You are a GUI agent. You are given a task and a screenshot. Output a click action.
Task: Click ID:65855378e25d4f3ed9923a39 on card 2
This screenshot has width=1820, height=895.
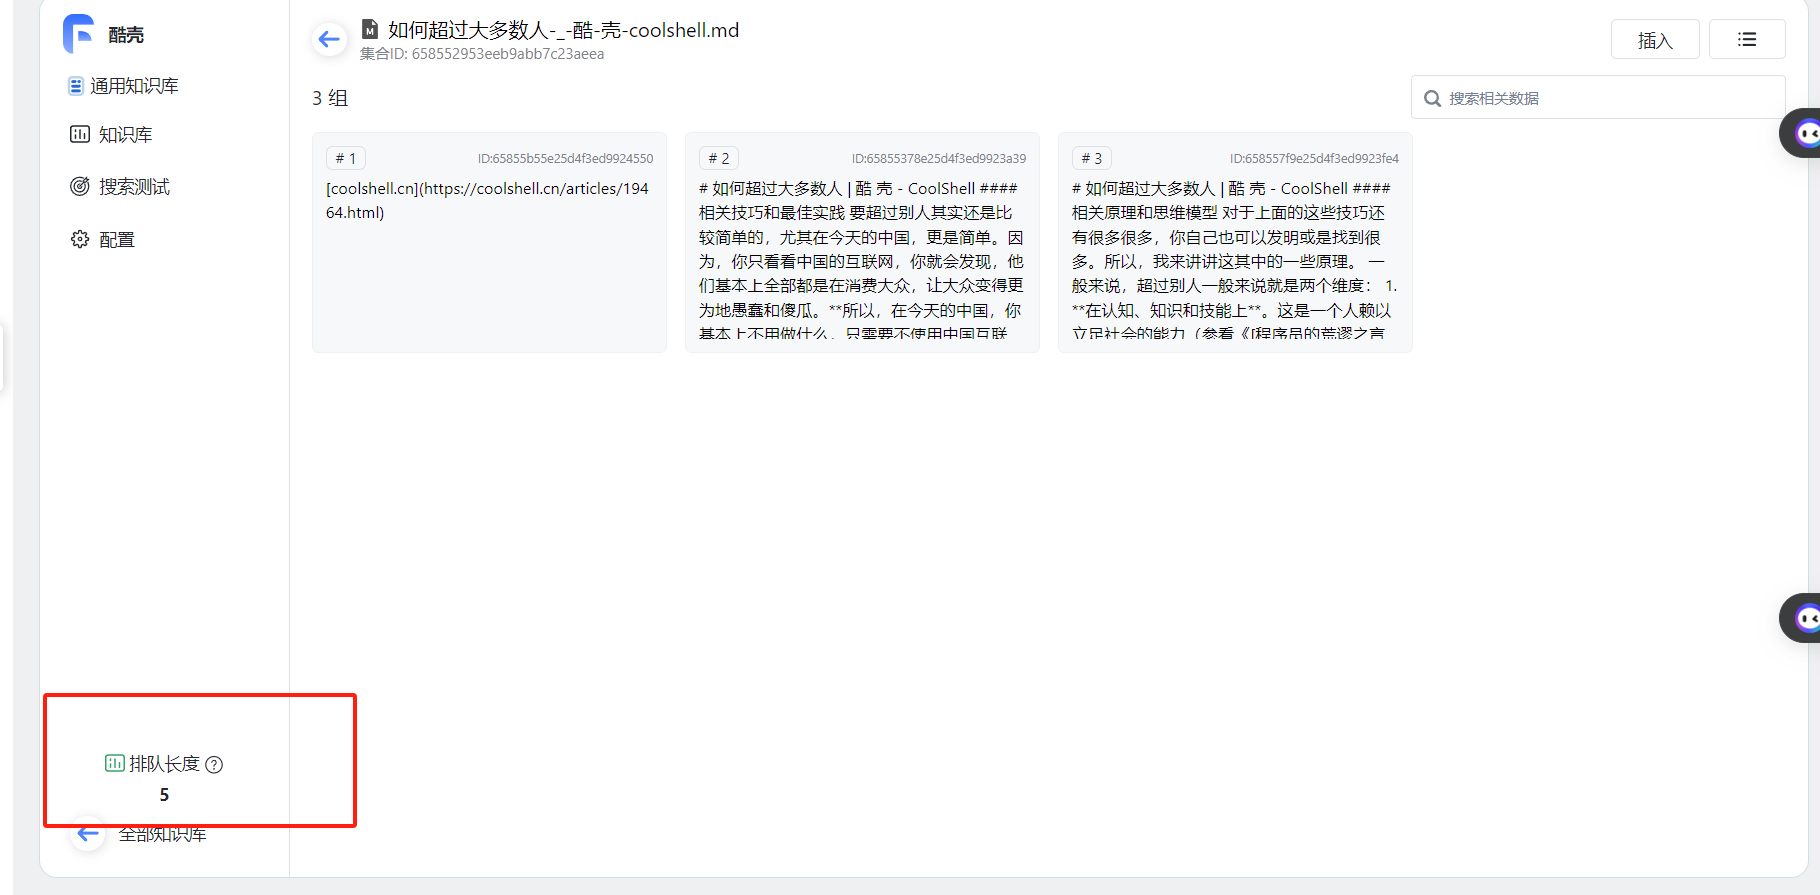939,159
